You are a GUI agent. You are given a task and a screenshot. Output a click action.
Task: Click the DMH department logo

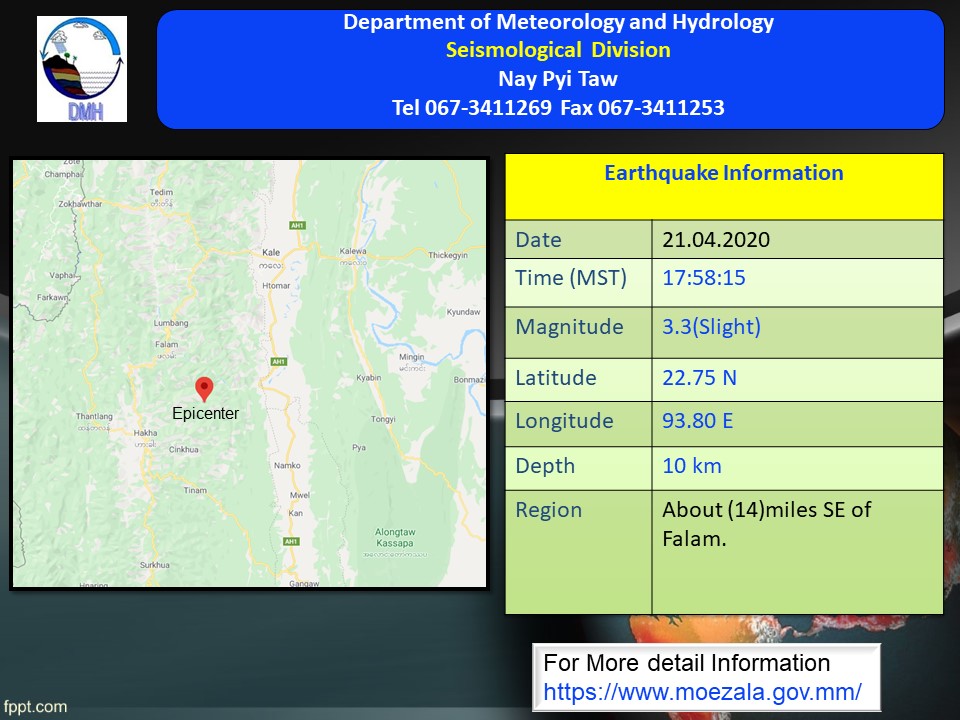tap(82, 69)
